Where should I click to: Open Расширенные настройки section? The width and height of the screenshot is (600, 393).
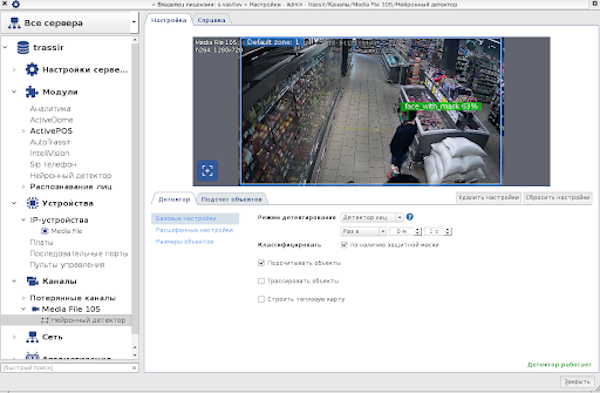click(194, 230)
